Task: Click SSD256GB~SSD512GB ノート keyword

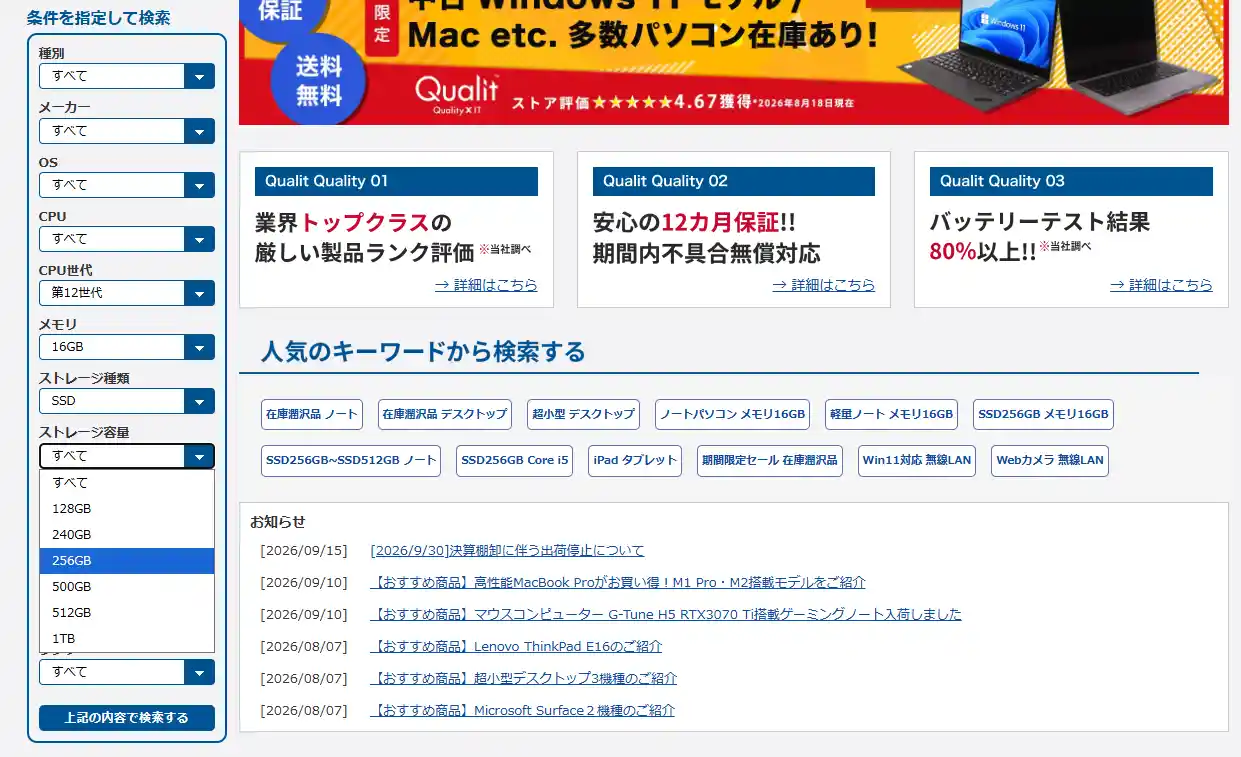Action: tap(351, 461)
